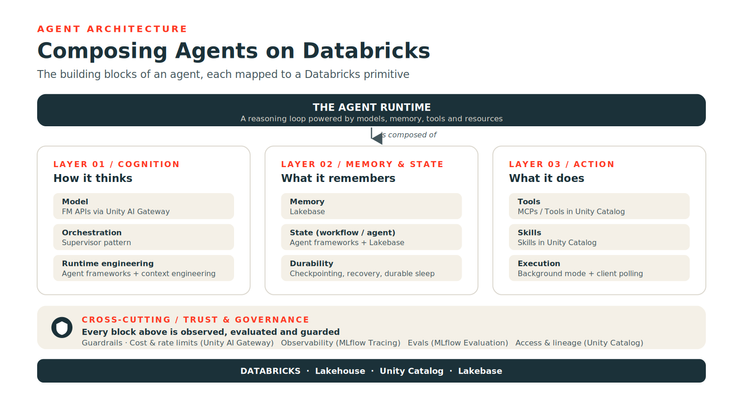Click 'Guardrails · Cost & rate limits' text
The height and width of the screenshot is (396, 743).
pyautogui.click(x=177, y=342)
